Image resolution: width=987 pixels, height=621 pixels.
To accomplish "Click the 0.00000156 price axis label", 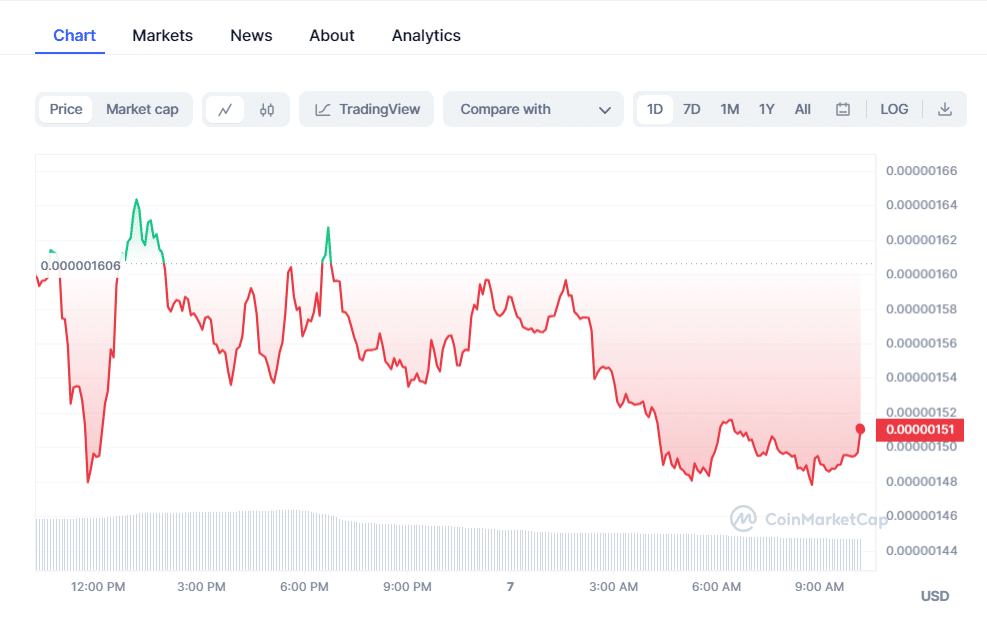I will point(922,344).
